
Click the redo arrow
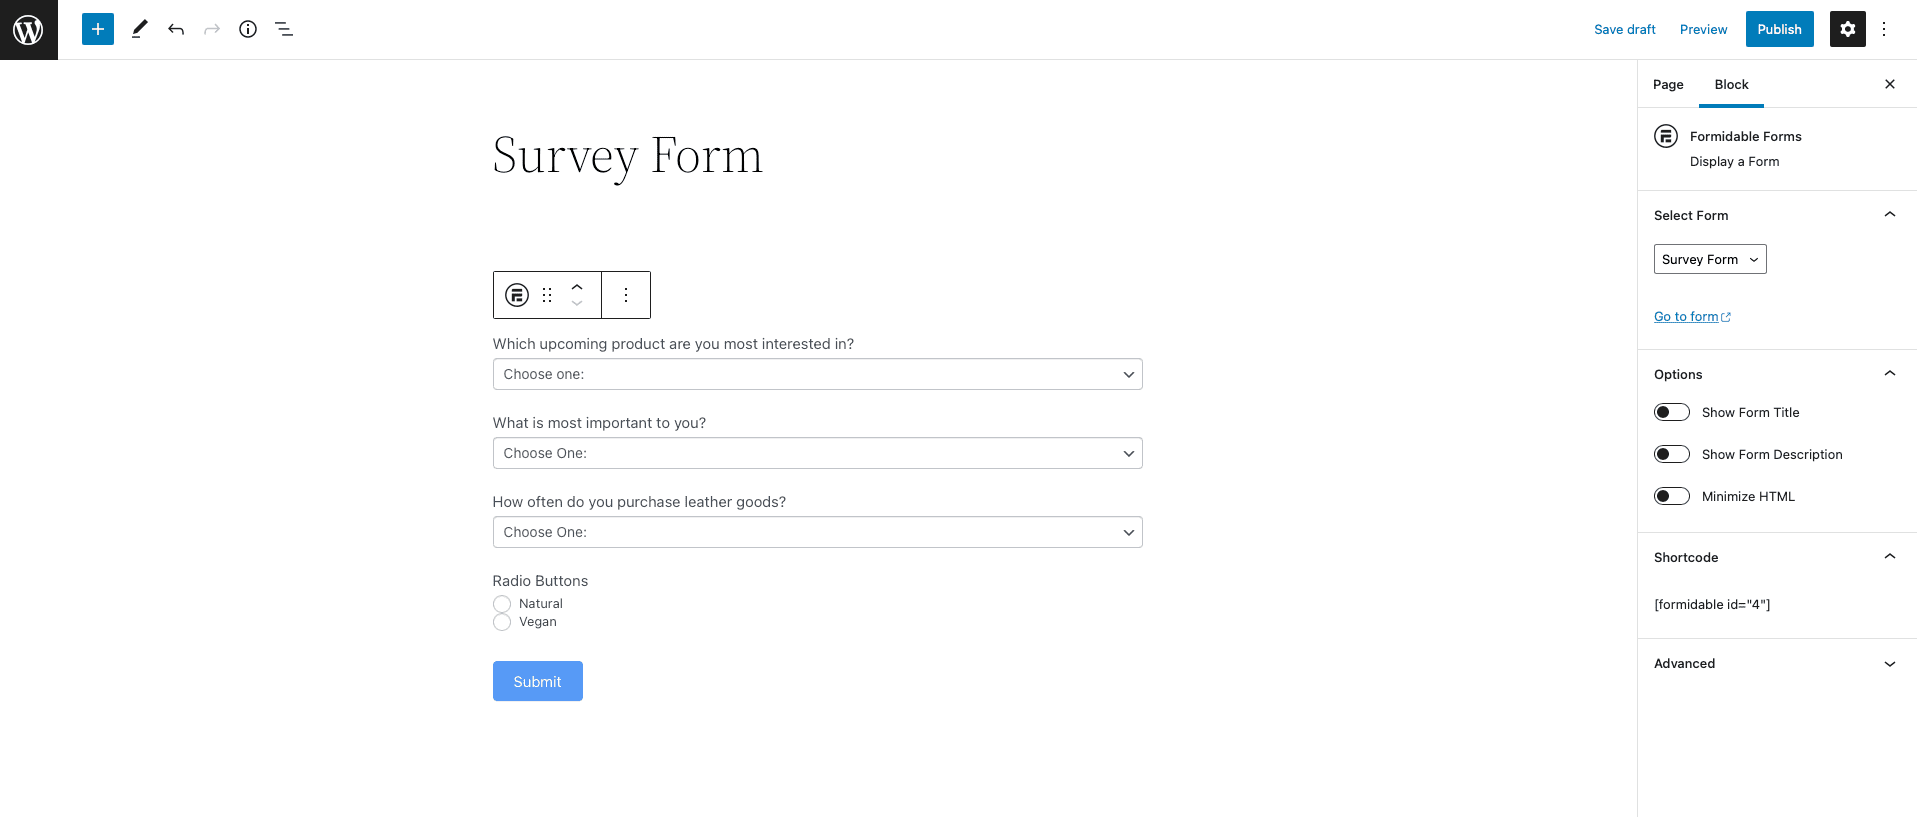point(212,29)
